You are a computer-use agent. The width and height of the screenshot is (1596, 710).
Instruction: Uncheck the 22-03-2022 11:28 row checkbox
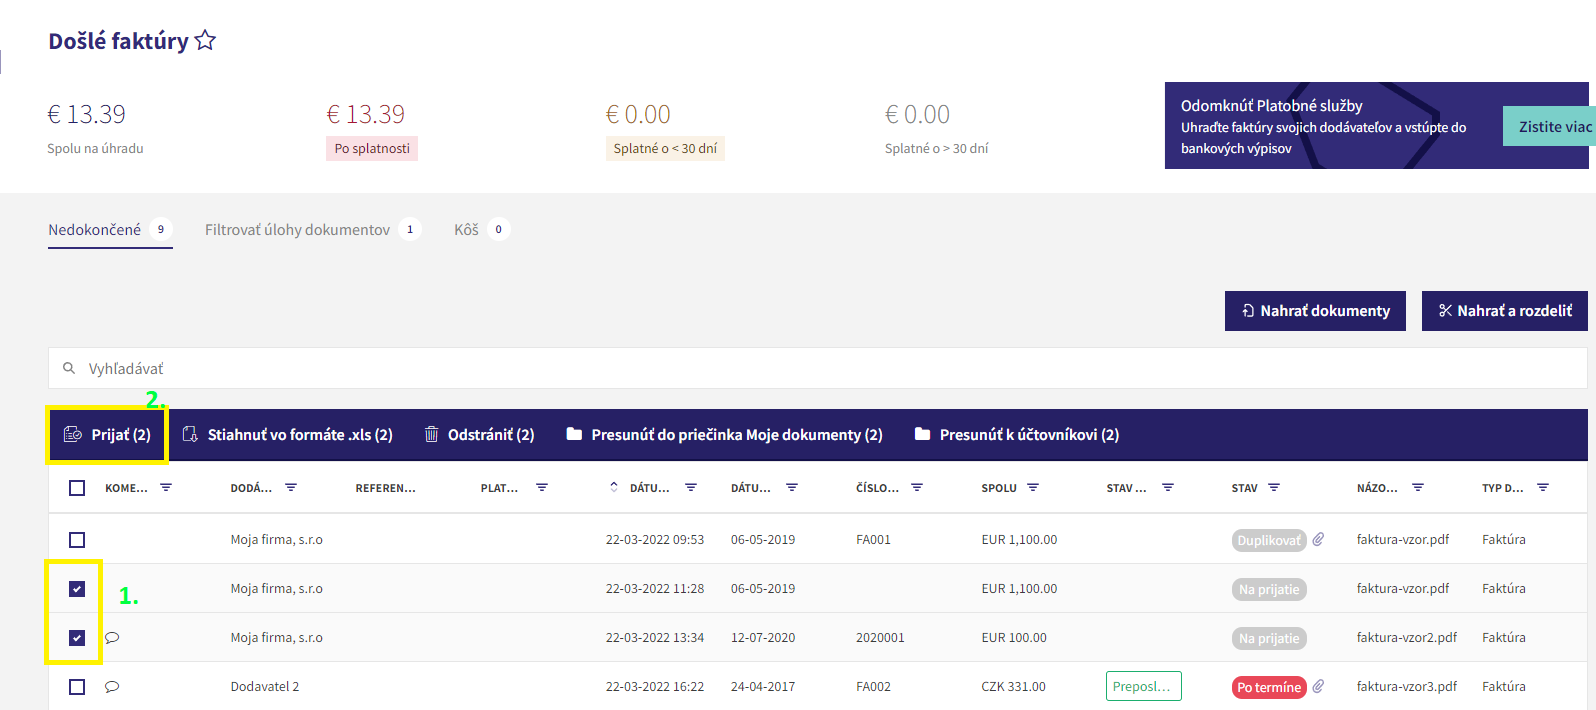[77, 589]
